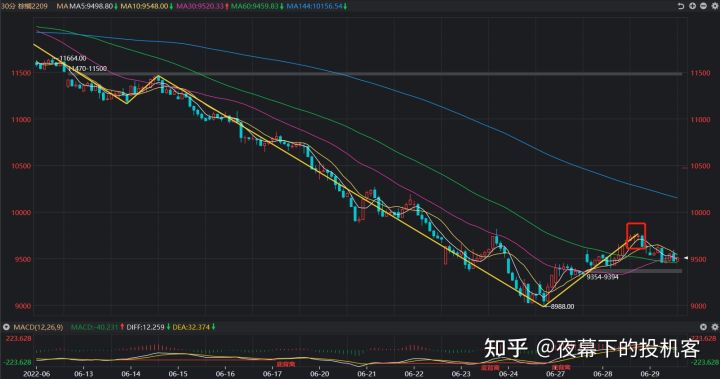This screenshot has width=720, height=379.
Task: Click 11500 on the left price axis
Action: (22, 73)
